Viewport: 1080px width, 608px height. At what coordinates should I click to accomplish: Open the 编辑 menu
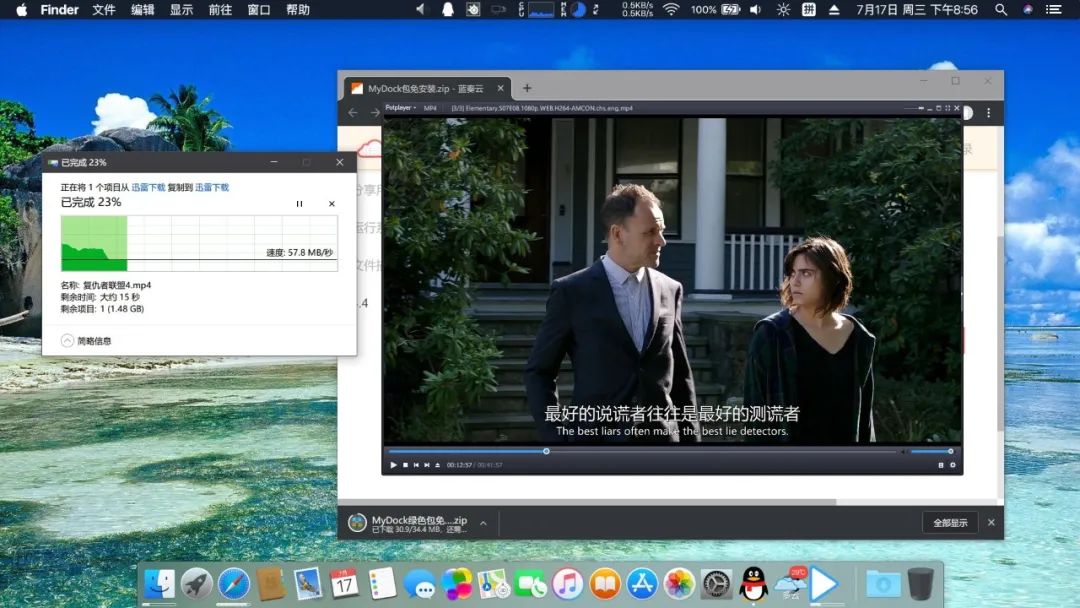point(143,10)
